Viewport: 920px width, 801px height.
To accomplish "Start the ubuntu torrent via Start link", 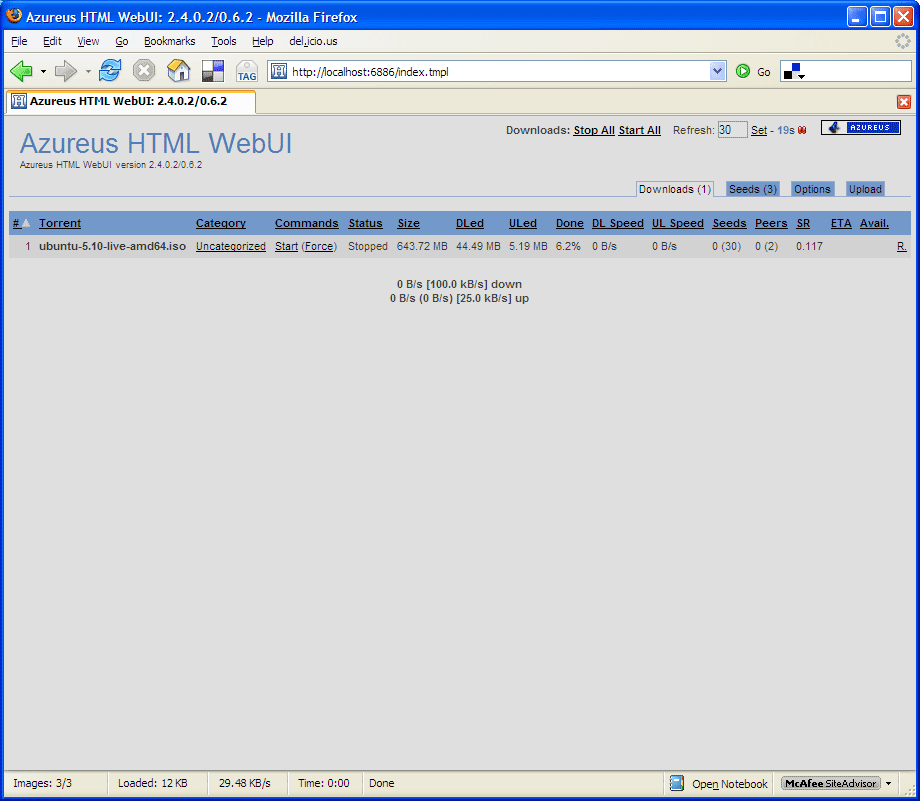I will (286, 246).
